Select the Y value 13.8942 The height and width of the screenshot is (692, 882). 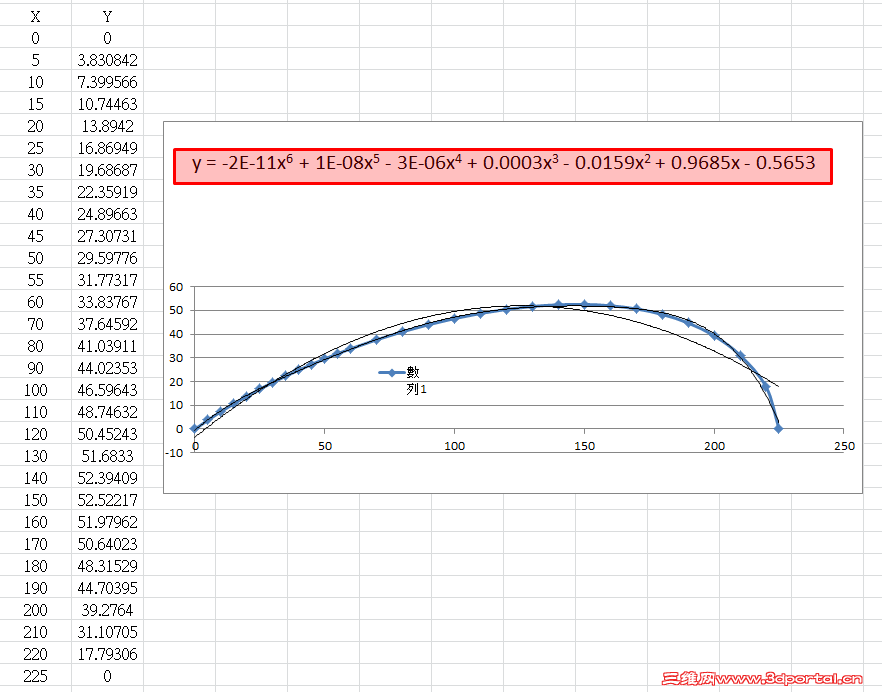pos(107,125)
